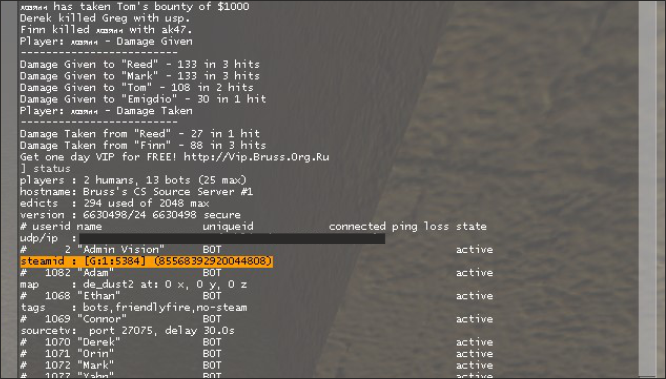This screenshot has width=666, height=379.
Task: Click the hostname Bruss's CS Source Server line
Action: (x=136, y=192)
